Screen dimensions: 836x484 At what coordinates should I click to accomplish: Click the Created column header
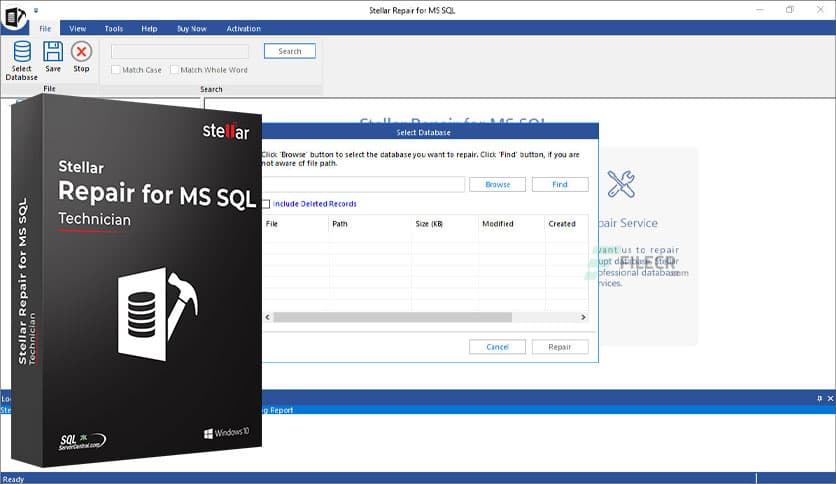(567, 224)
